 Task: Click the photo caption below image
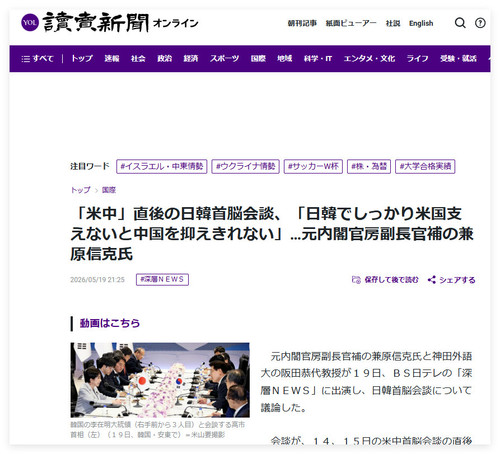point(158,430)
